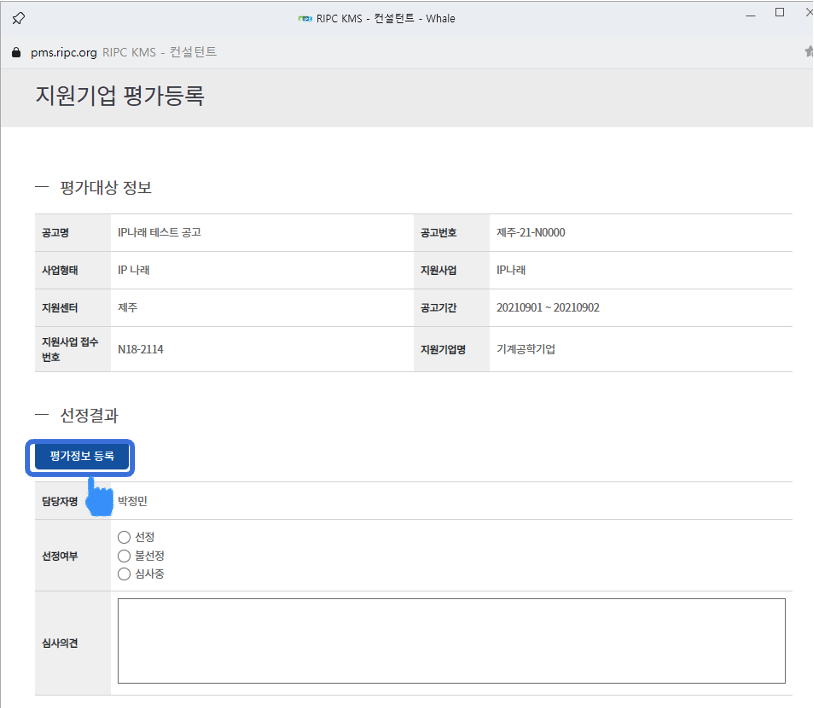814x708 pixels.
Task: Click the 평가정보 등록 button
Action: coord(82,456)
